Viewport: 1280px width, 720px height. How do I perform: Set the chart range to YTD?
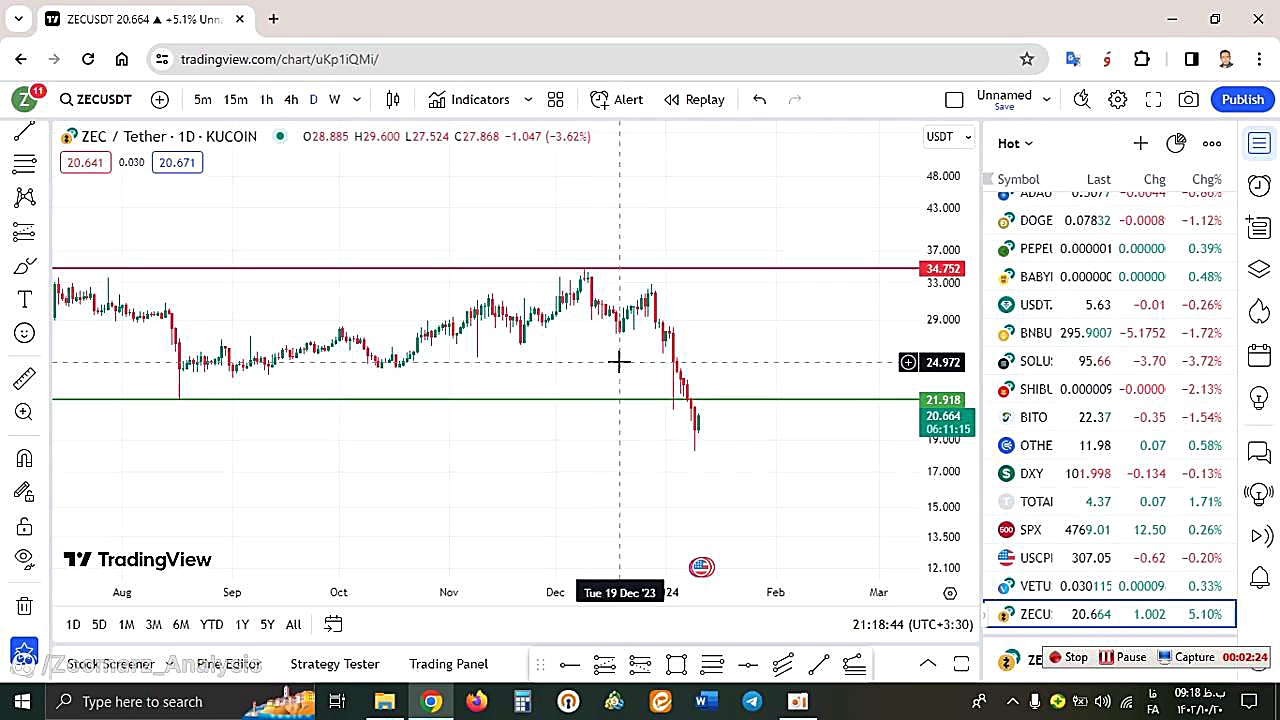pos(211,624)
